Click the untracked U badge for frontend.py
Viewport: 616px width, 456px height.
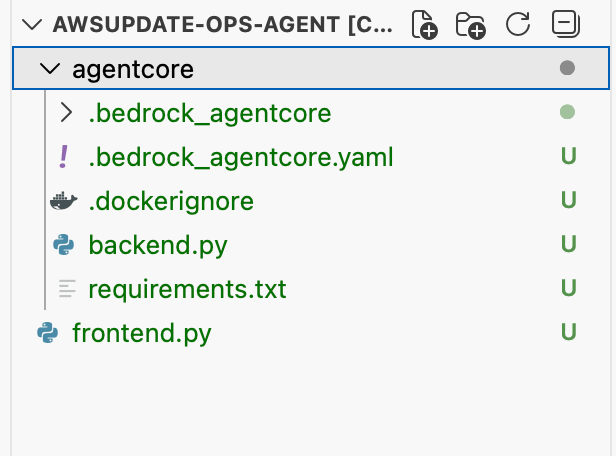point(568,333)
